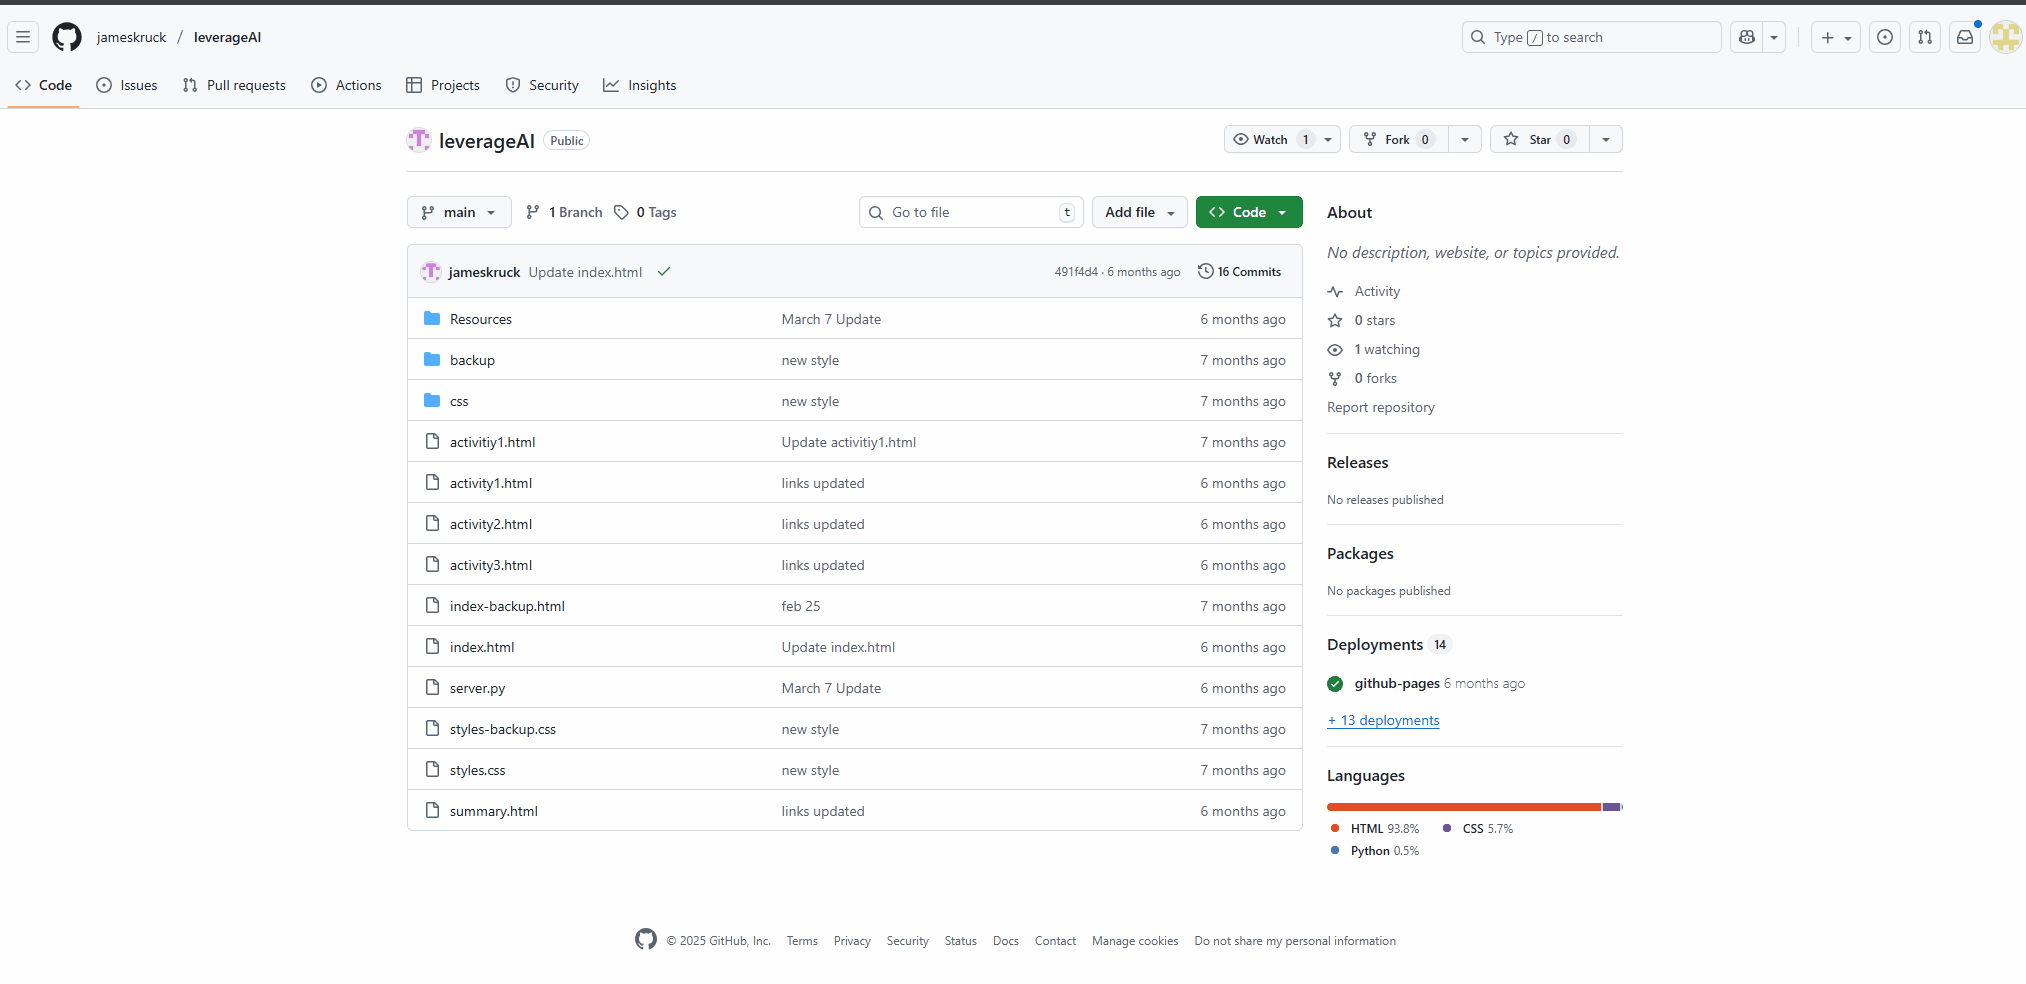
Task: Open the index-backup.html file
Action: pos(507,606)
